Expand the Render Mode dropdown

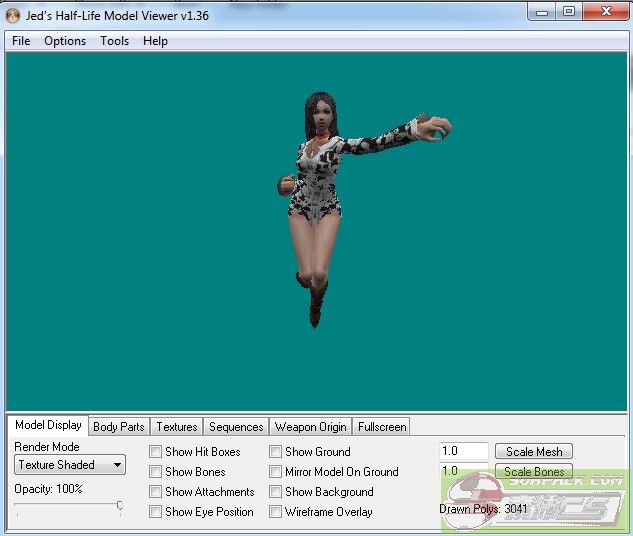(x=70, y=465)
